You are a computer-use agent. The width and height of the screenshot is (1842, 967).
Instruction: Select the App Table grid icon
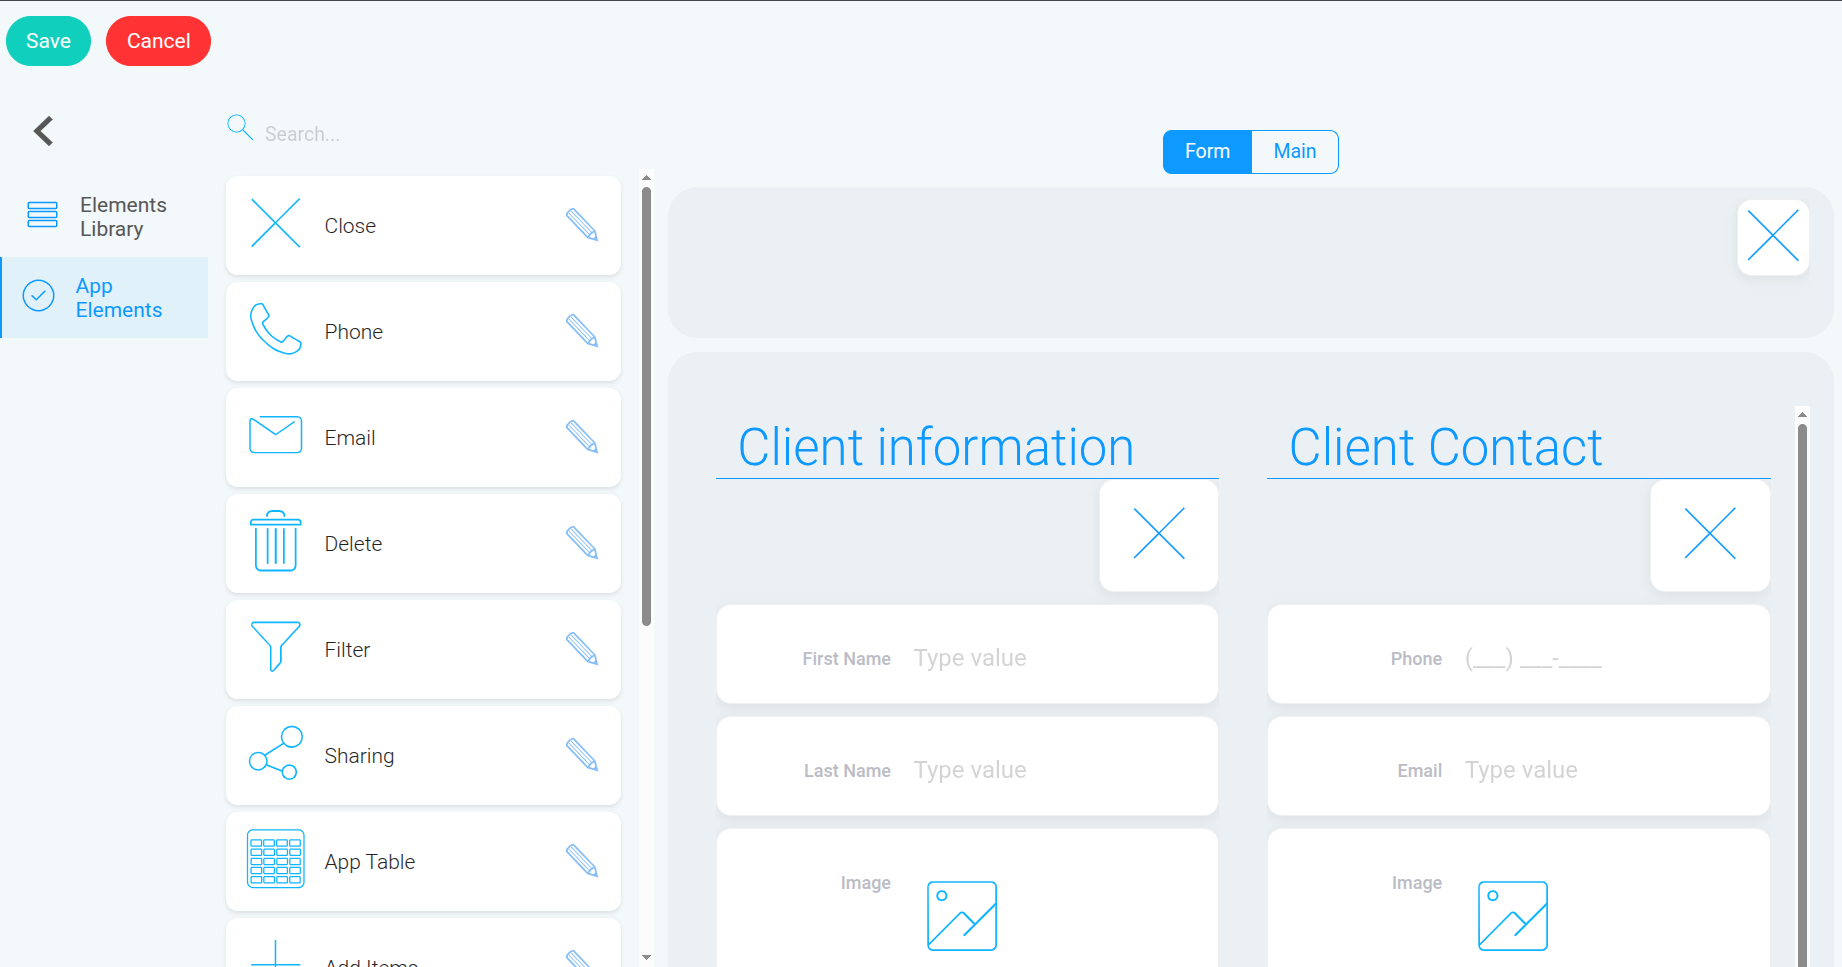point(275,859)
